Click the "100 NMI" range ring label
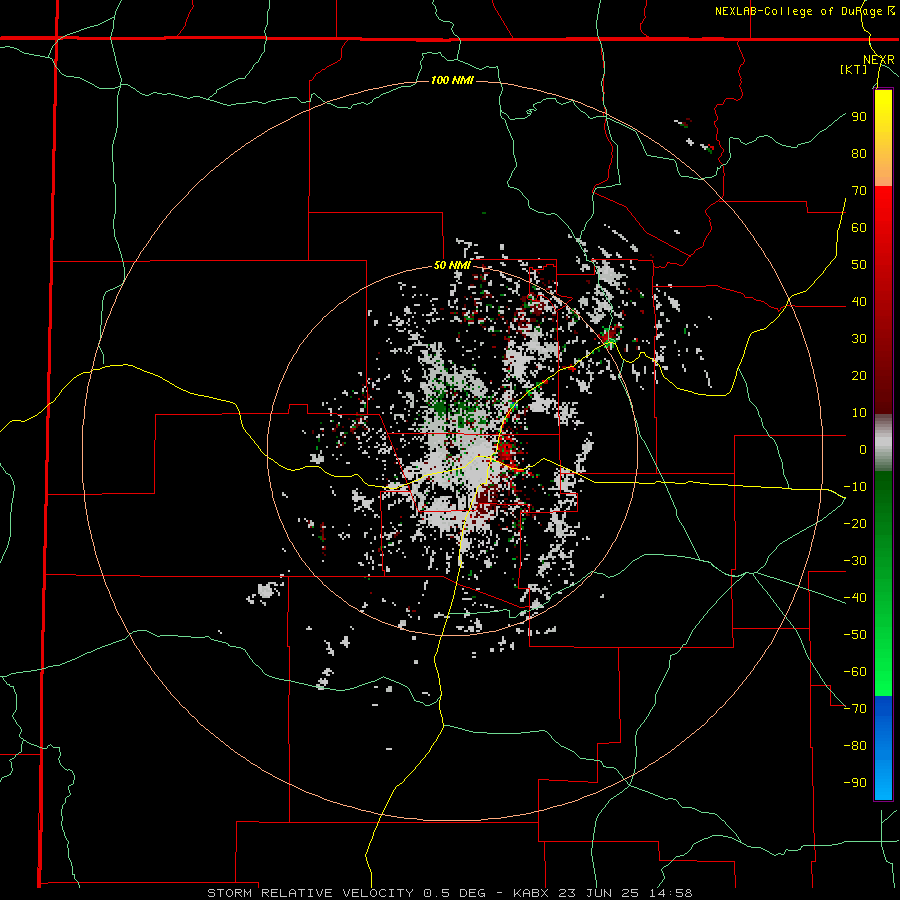This screenshot has height=900, width=900. click(x=452, y=80)
